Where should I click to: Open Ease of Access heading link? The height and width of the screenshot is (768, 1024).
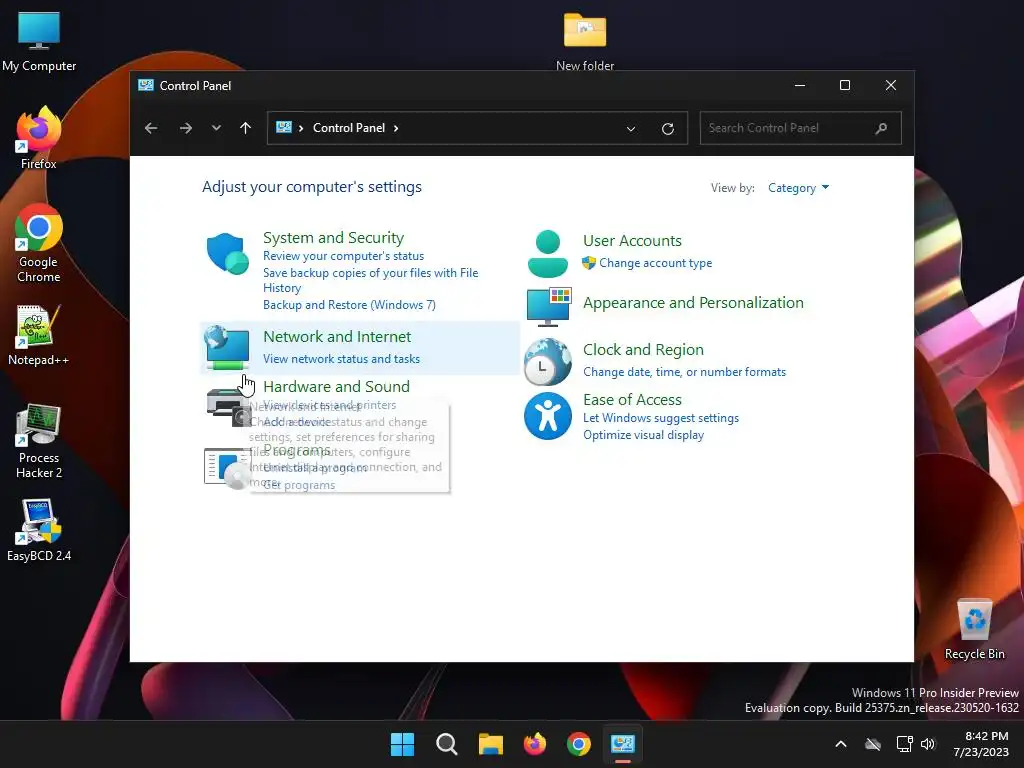pyautogui.click(x=632, y=400)
